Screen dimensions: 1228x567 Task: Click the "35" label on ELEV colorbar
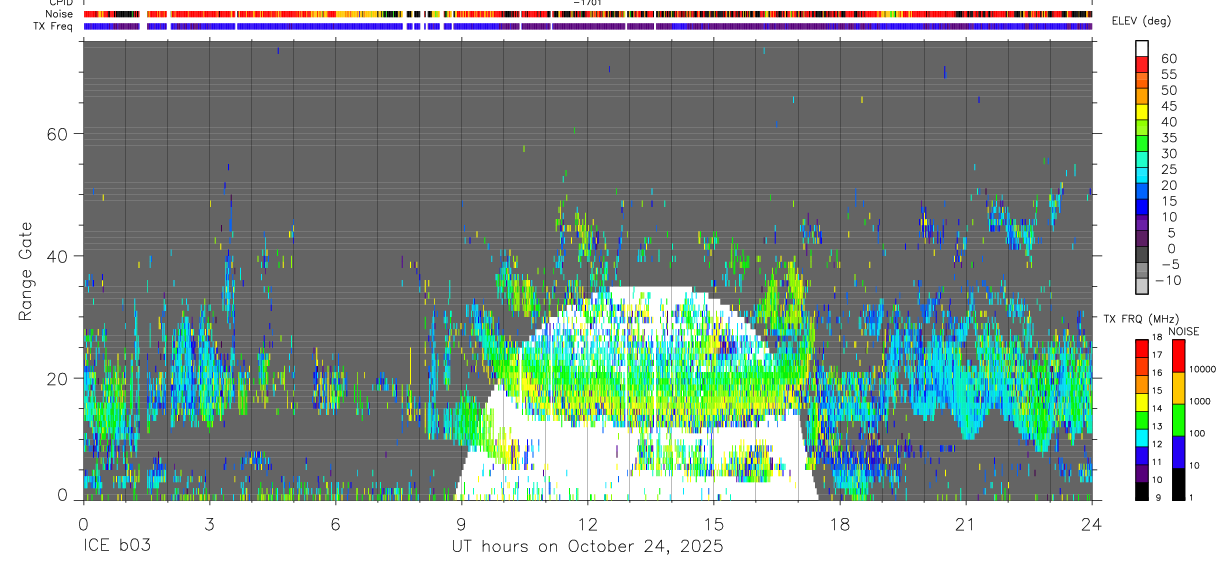click(x=1168, y=138)
